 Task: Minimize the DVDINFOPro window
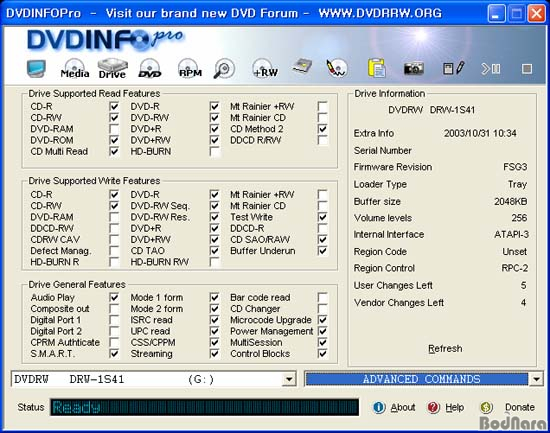click(x=496, y=14)
